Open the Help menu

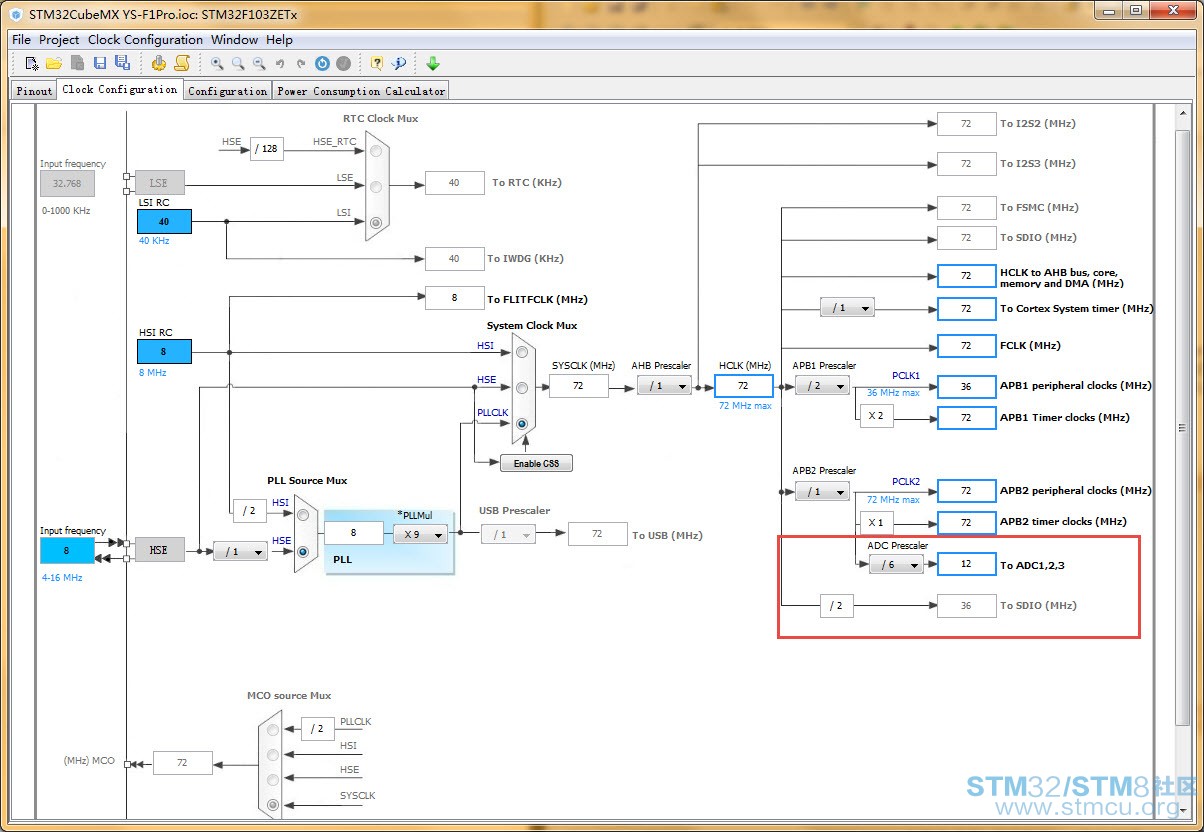pos(279,40)
